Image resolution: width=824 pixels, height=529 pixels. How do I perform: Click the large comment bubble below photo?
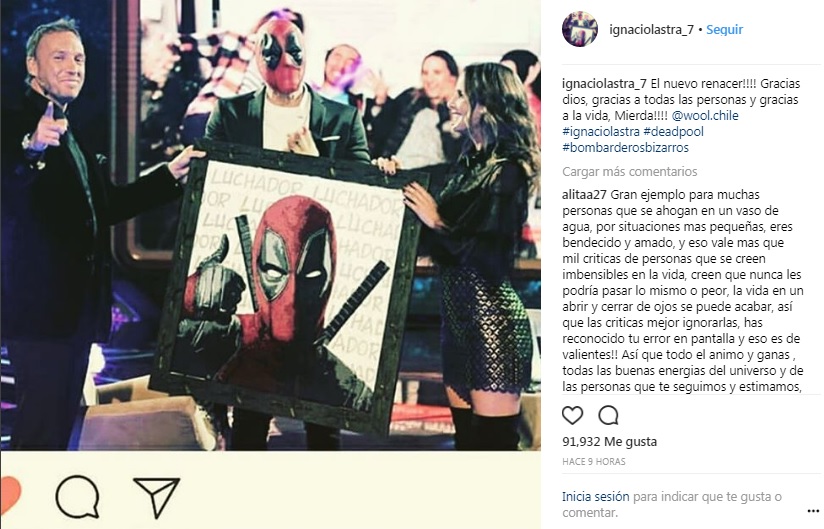[x=78, y=496]
